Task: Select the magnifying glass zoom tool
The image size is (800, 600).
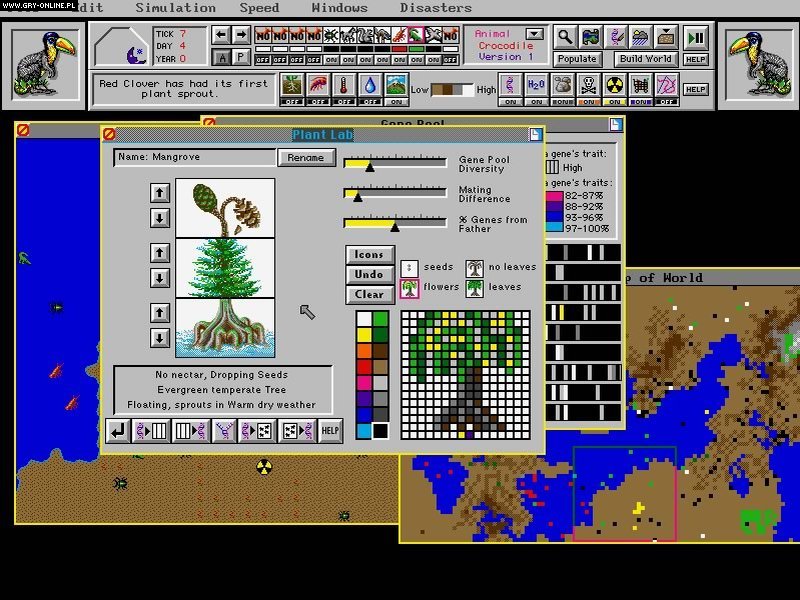Action: pyautogui.click(x=566, y=39)
